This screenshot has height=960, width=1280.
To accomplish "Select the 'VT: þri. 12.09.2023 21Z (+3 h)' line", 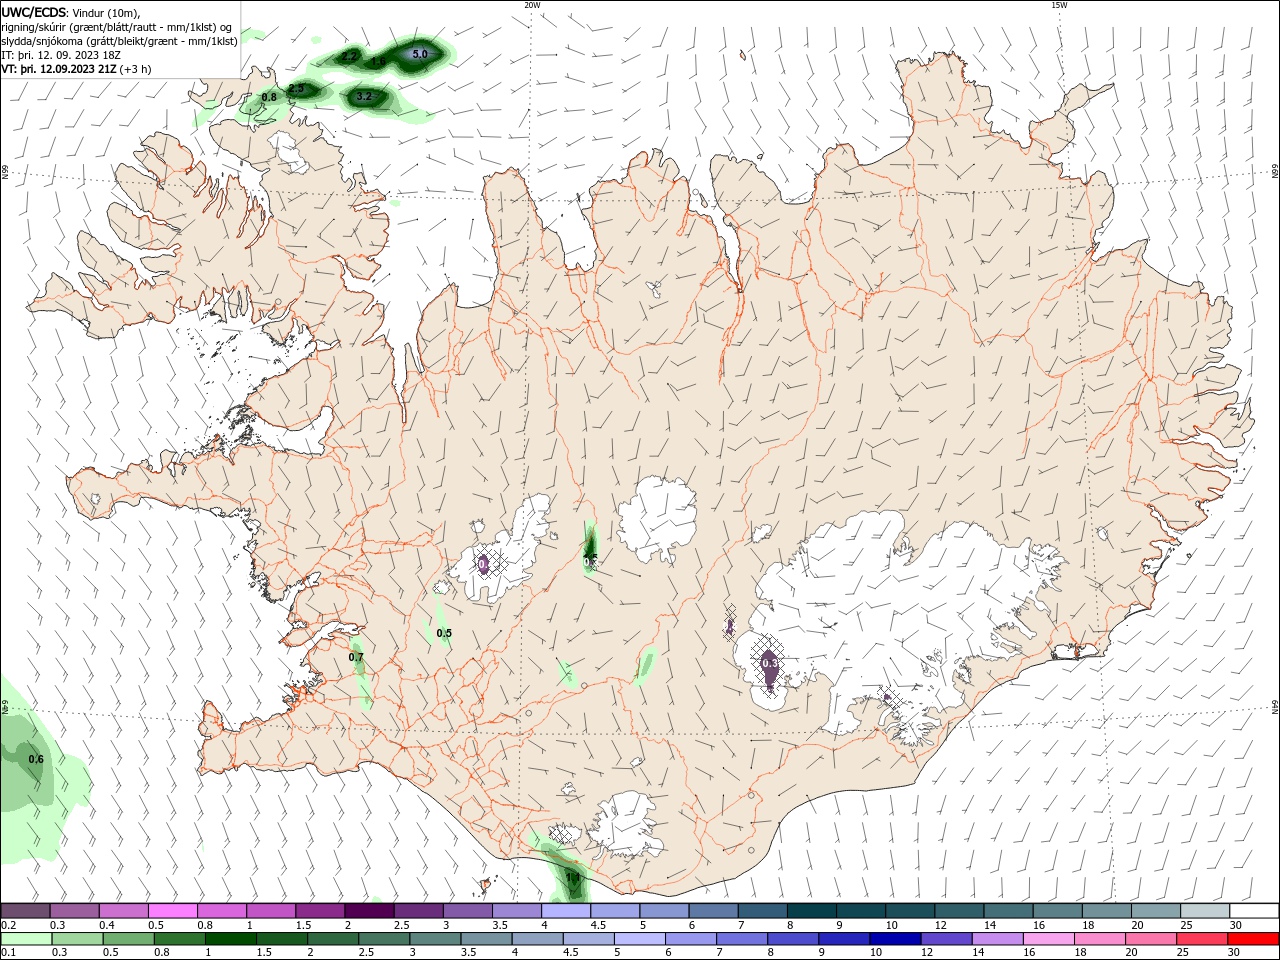I will (77, 69).
